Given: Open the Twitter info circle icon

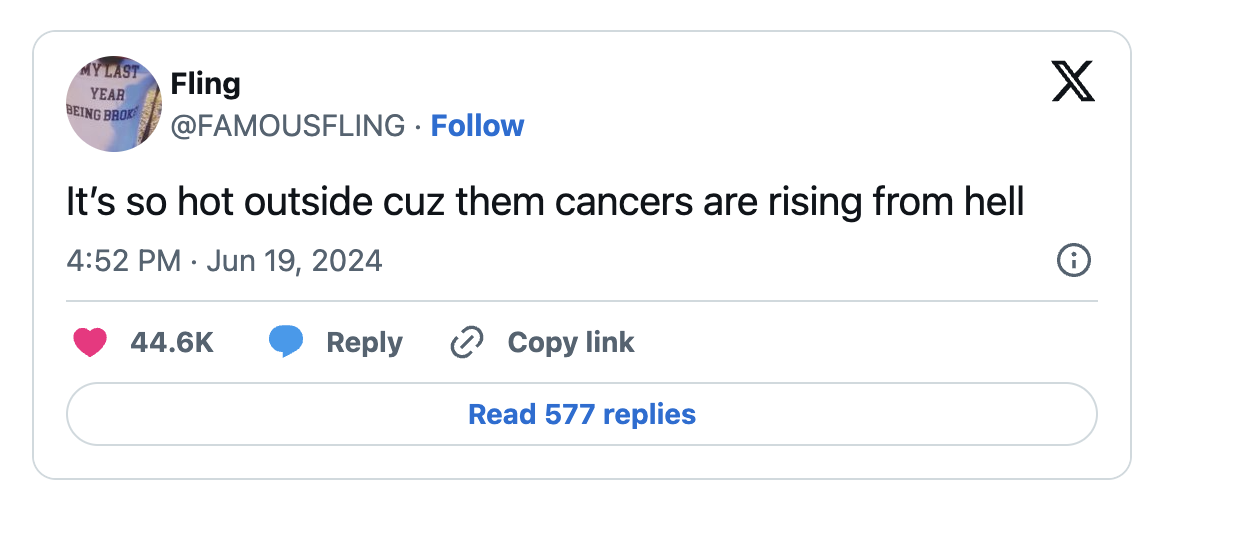Looking at the screenshot, I should pyautogui.click(x=1073, y=261).
